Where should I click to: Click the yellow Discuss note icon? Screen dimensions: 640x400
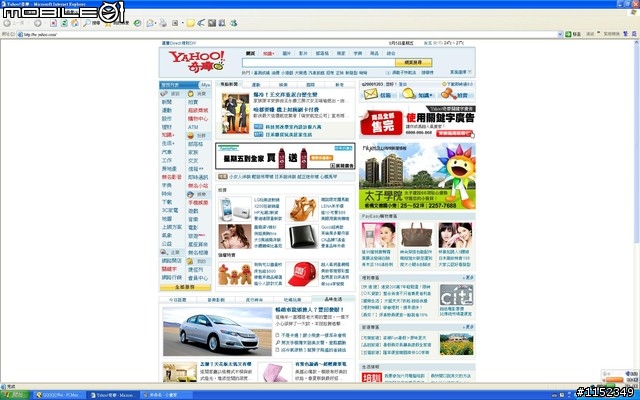[191, 23]
